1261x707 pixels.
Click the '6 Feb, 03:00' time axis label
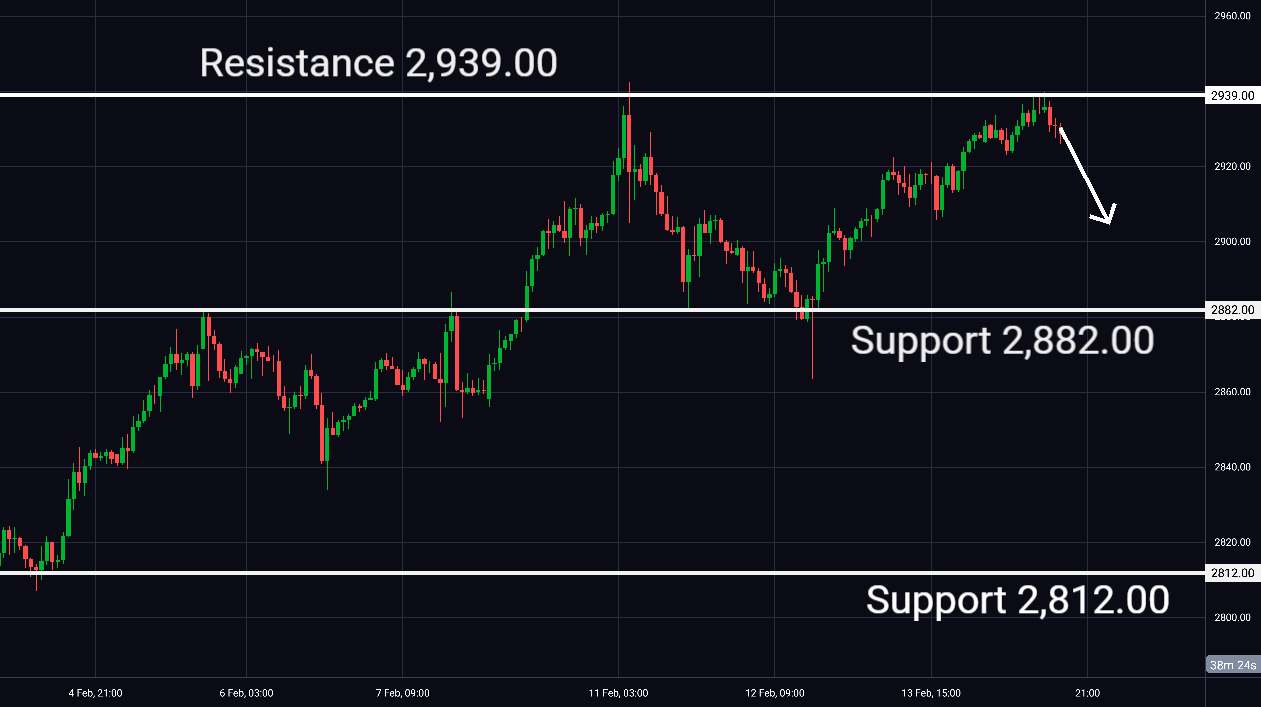click(246, 693)
